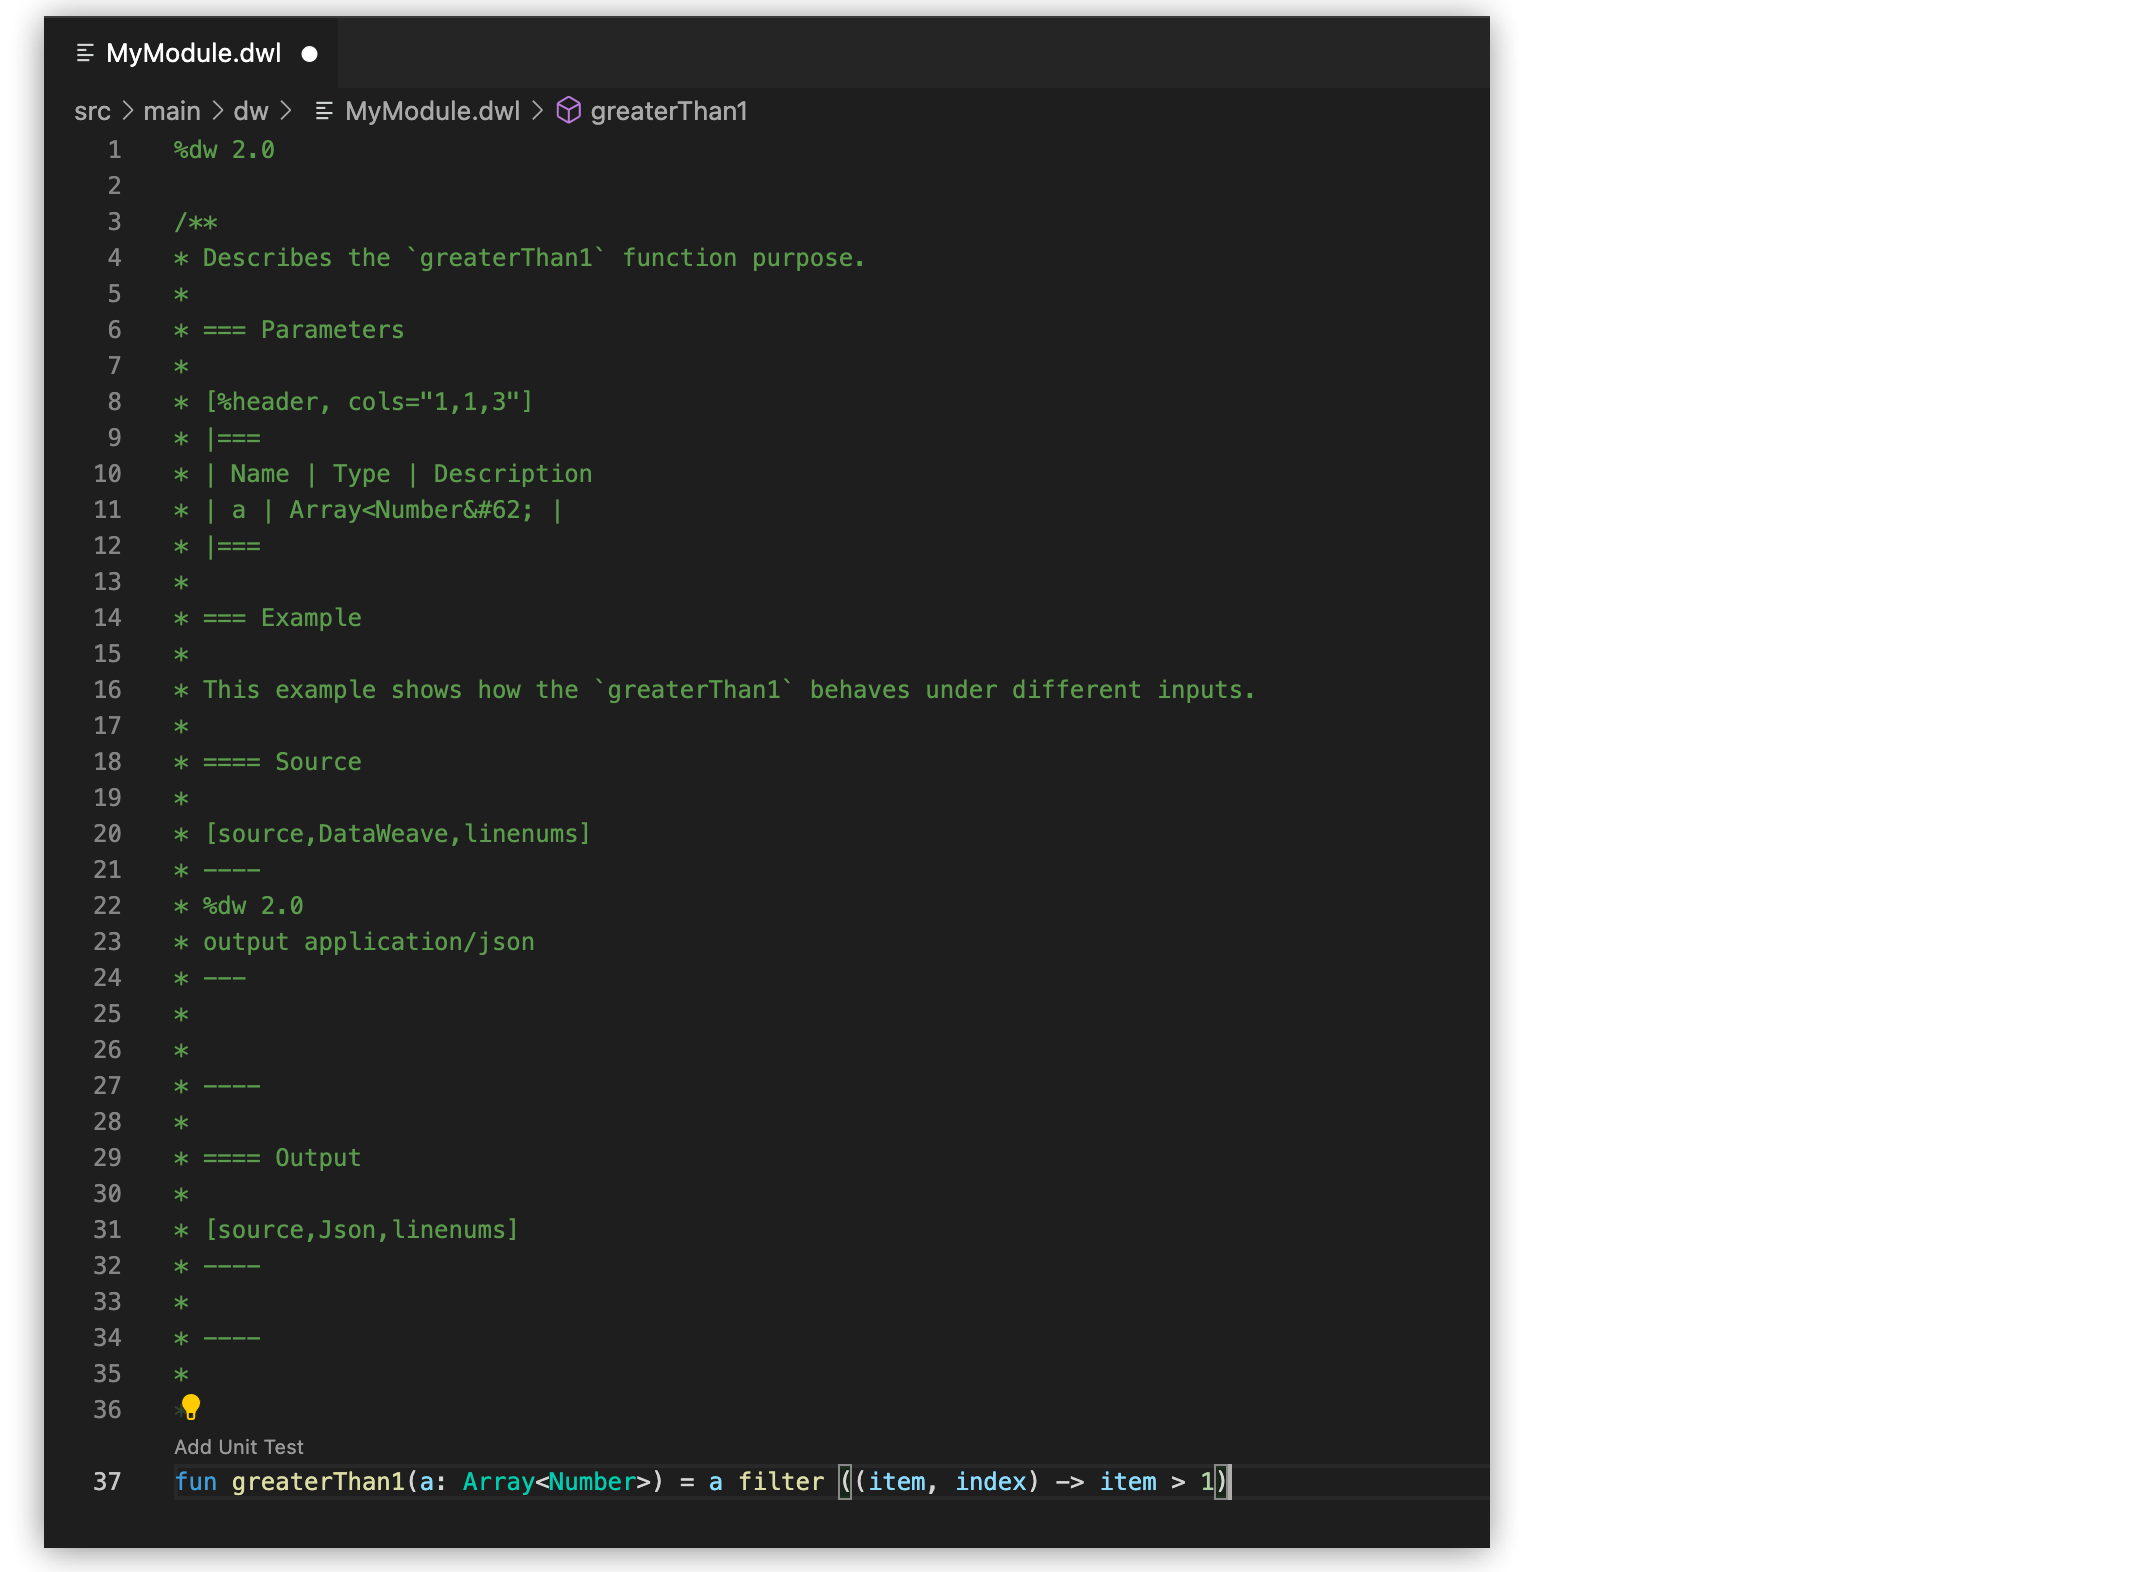Click the purple cube symbol icon in breadcrumb
Image resolution: width=2142 pixels, height=1572 pixels.
click(568, 111)
